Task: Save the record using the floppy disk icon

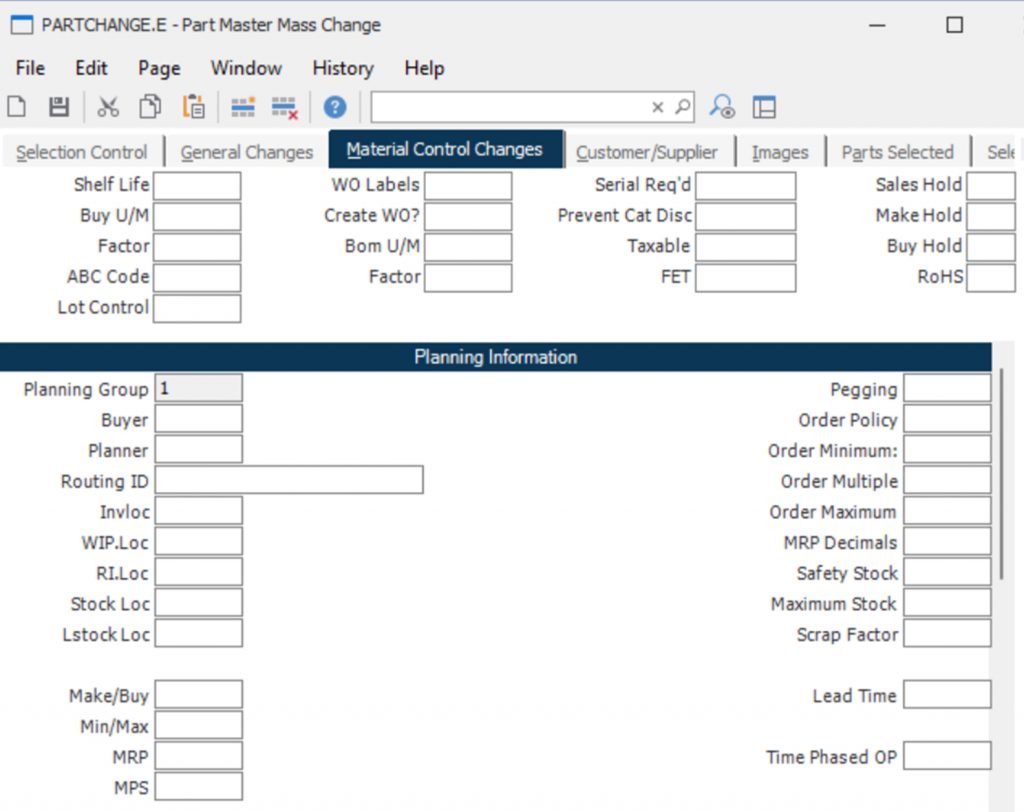Action: 59,106
